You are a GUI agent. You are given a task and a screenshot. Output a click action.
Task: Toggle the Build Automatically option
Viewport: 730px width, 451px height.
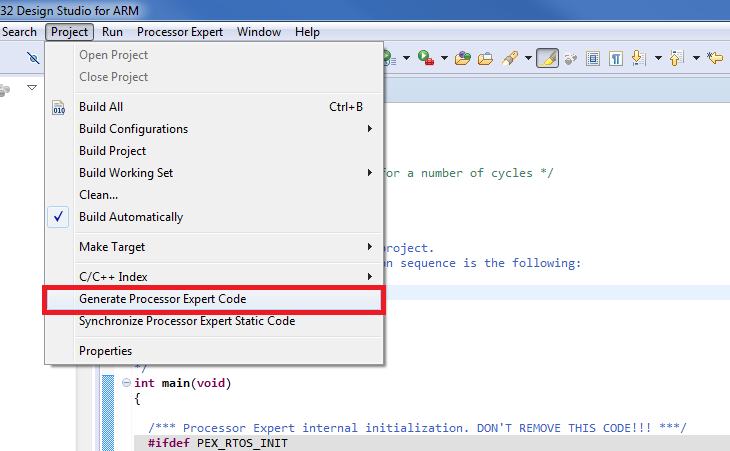130,217
